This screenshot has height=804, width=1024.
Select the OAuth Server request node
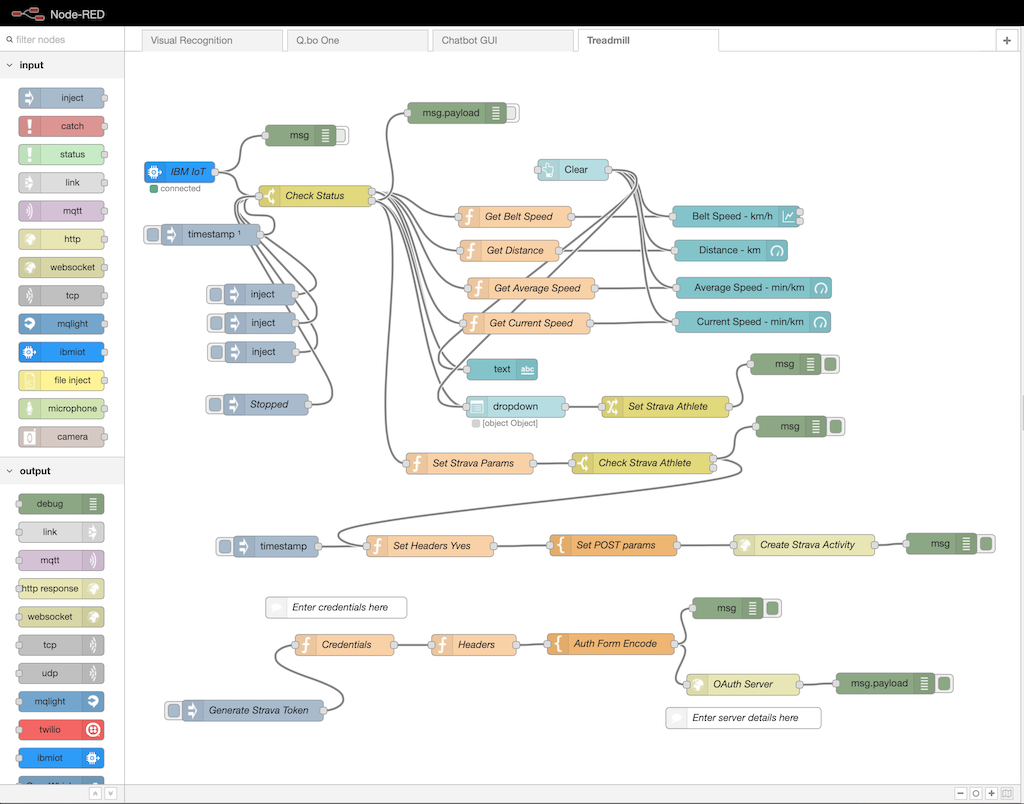pos(743,684)
